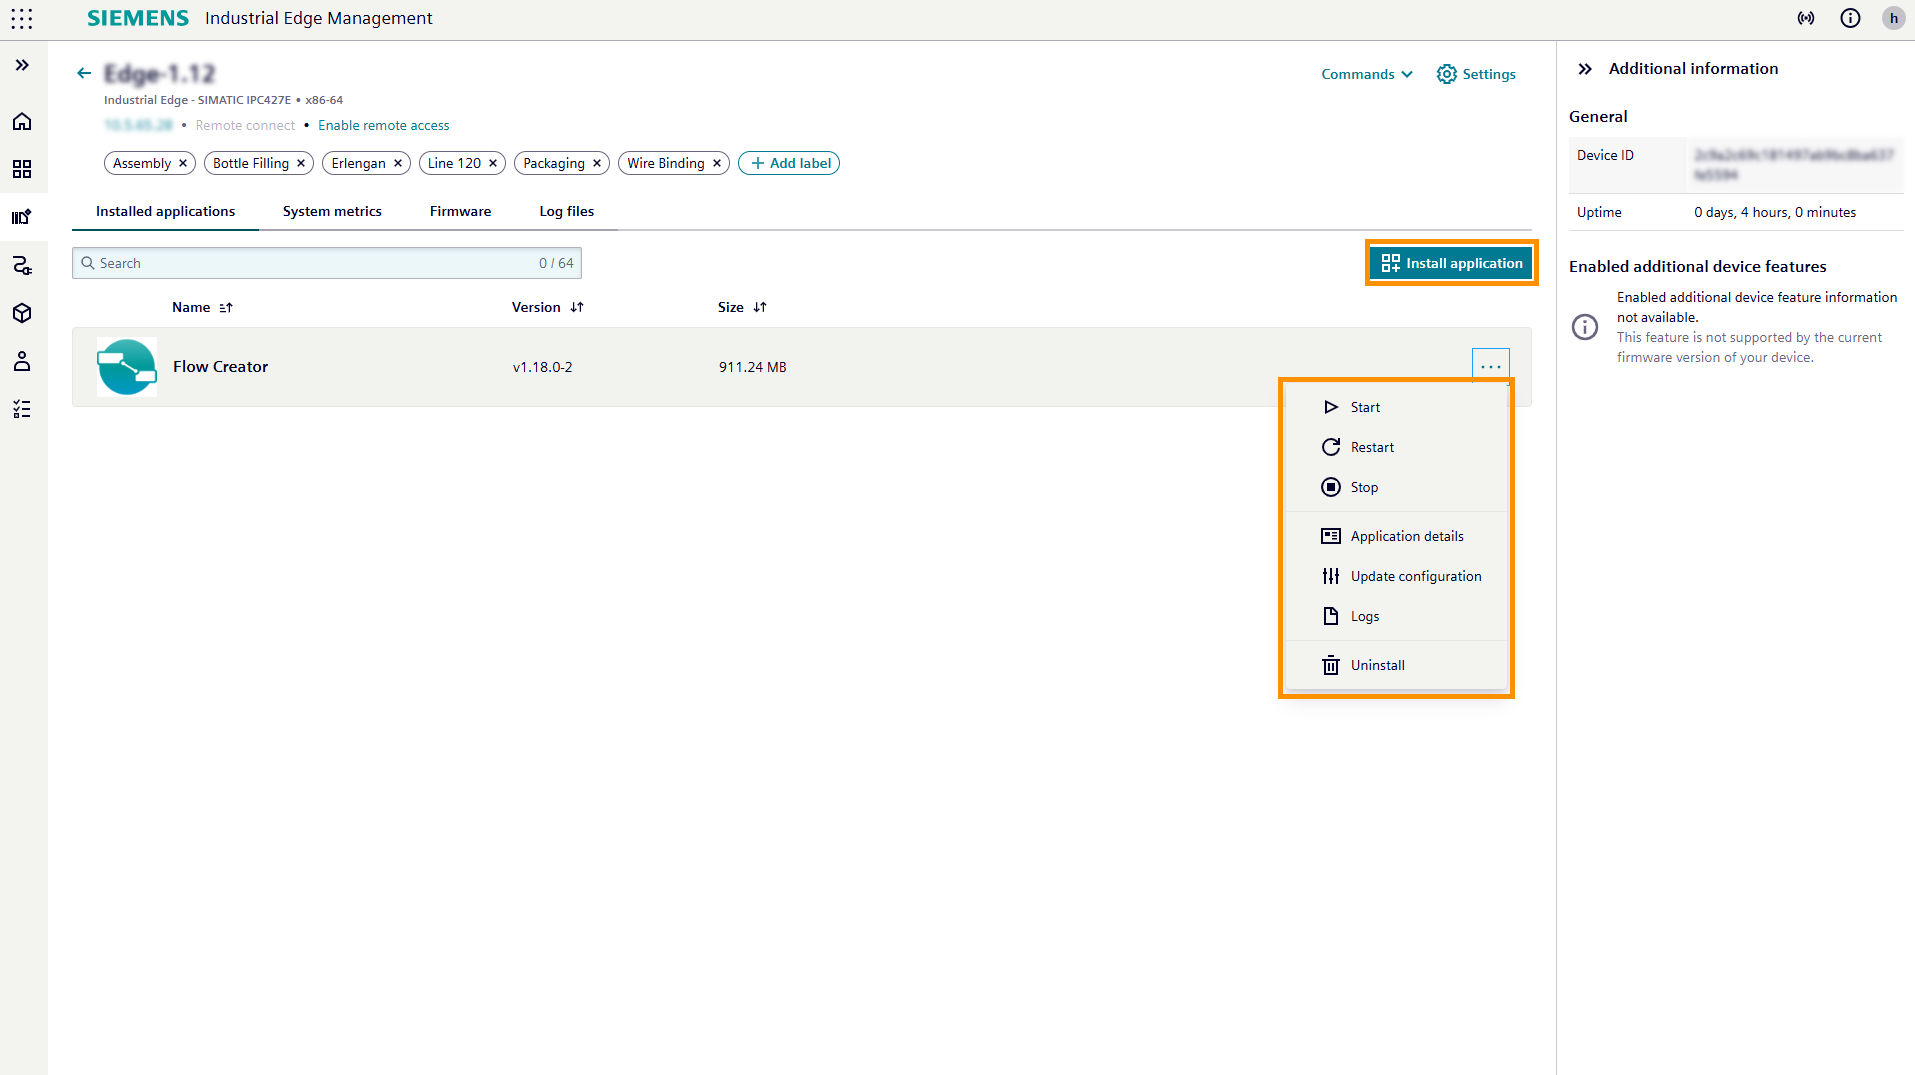
Task: Switch to System metrics tab
Action: [x=332, y=211]
